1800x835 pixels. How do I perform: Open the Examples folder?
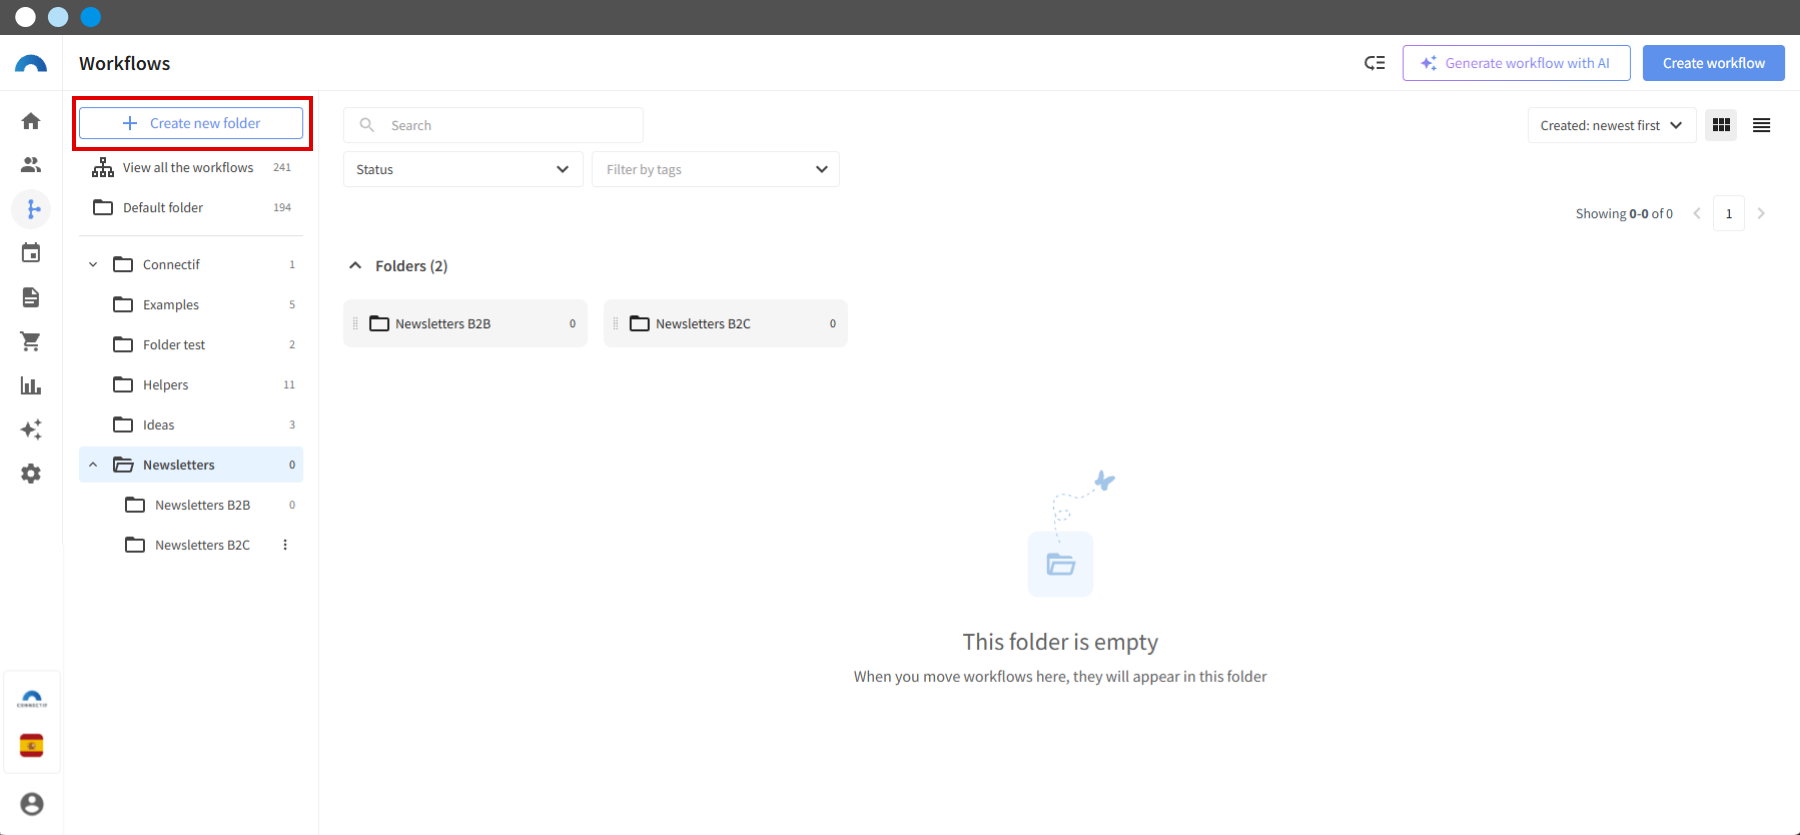(191, 305)
